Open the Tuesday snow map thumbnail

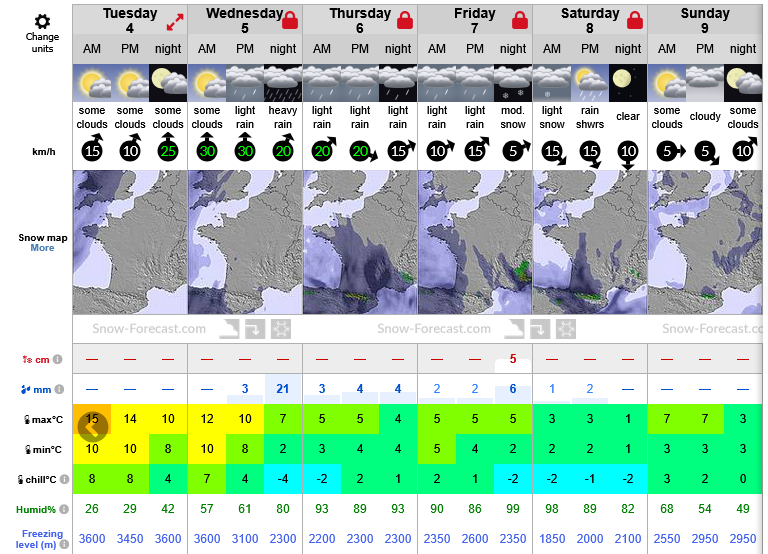(130, 242)
